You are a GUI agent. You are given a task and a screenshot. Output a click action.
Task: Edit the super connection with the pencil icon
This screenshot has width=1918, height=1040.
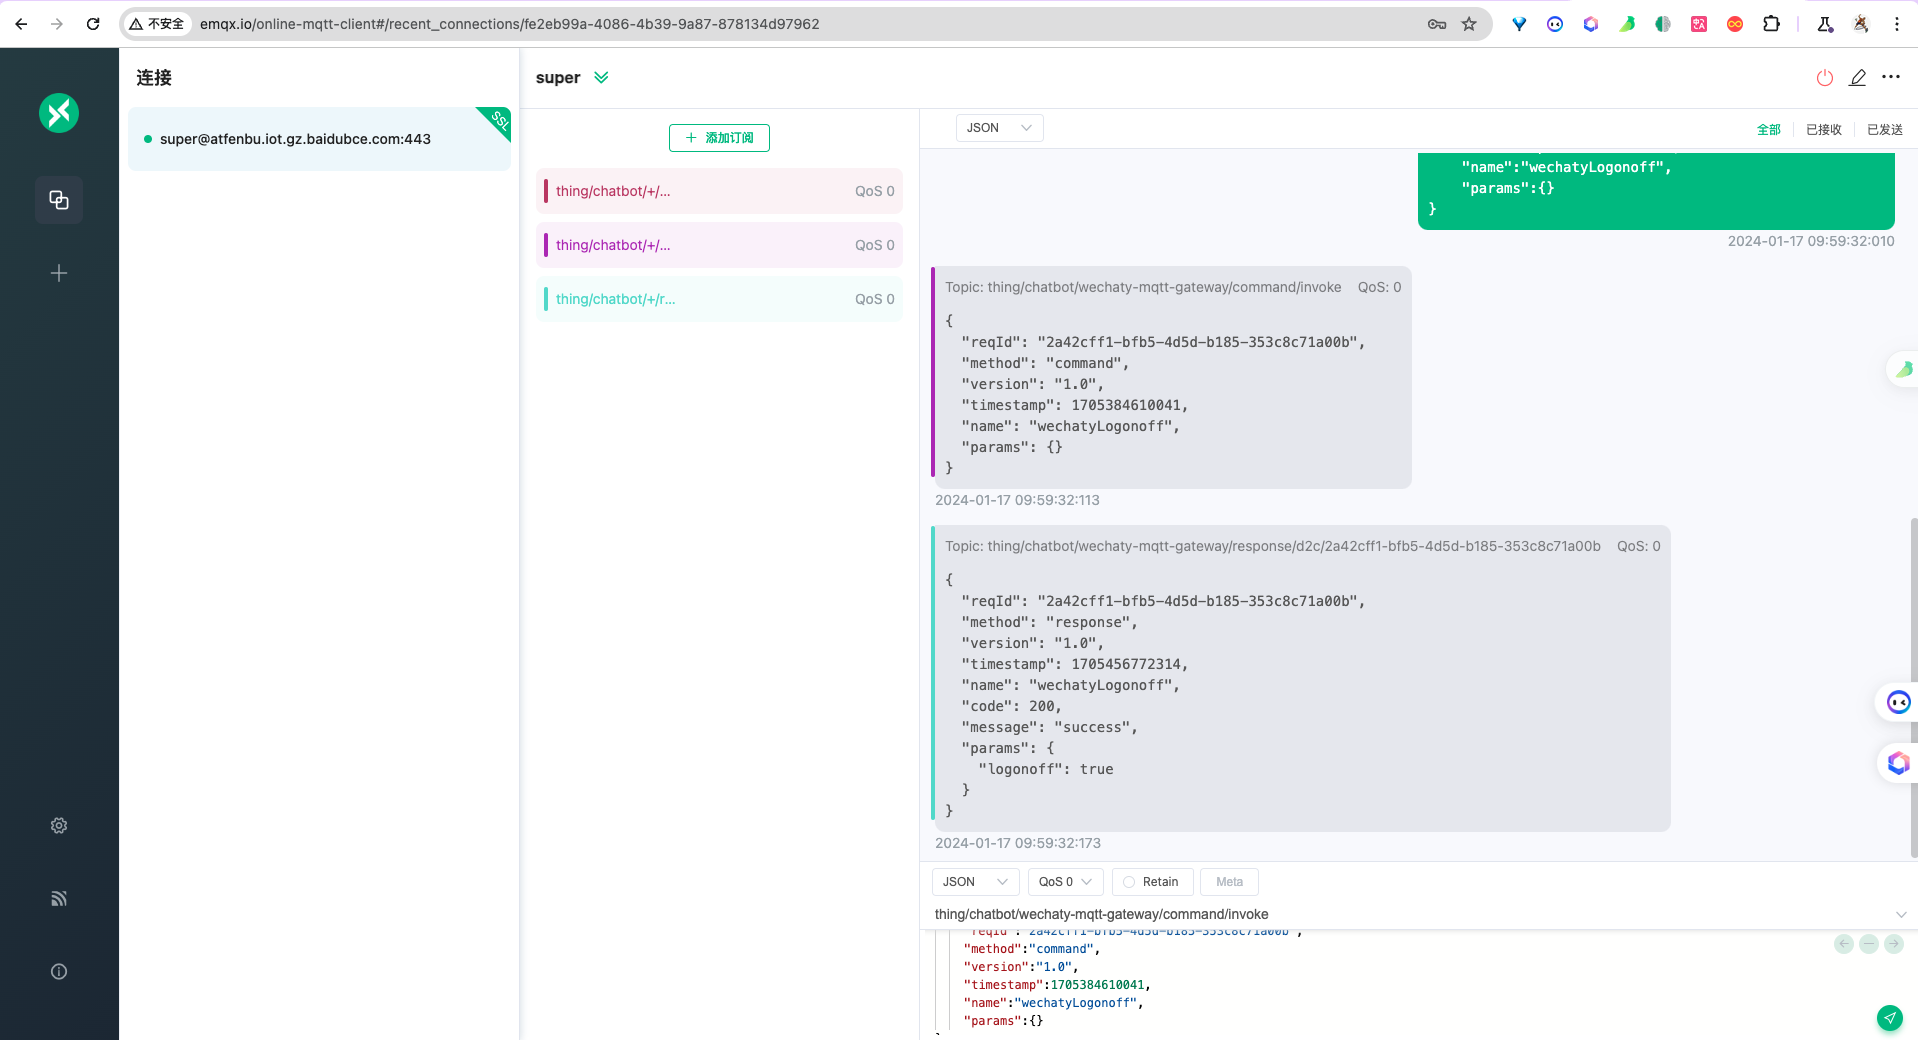pos(1857,78)
